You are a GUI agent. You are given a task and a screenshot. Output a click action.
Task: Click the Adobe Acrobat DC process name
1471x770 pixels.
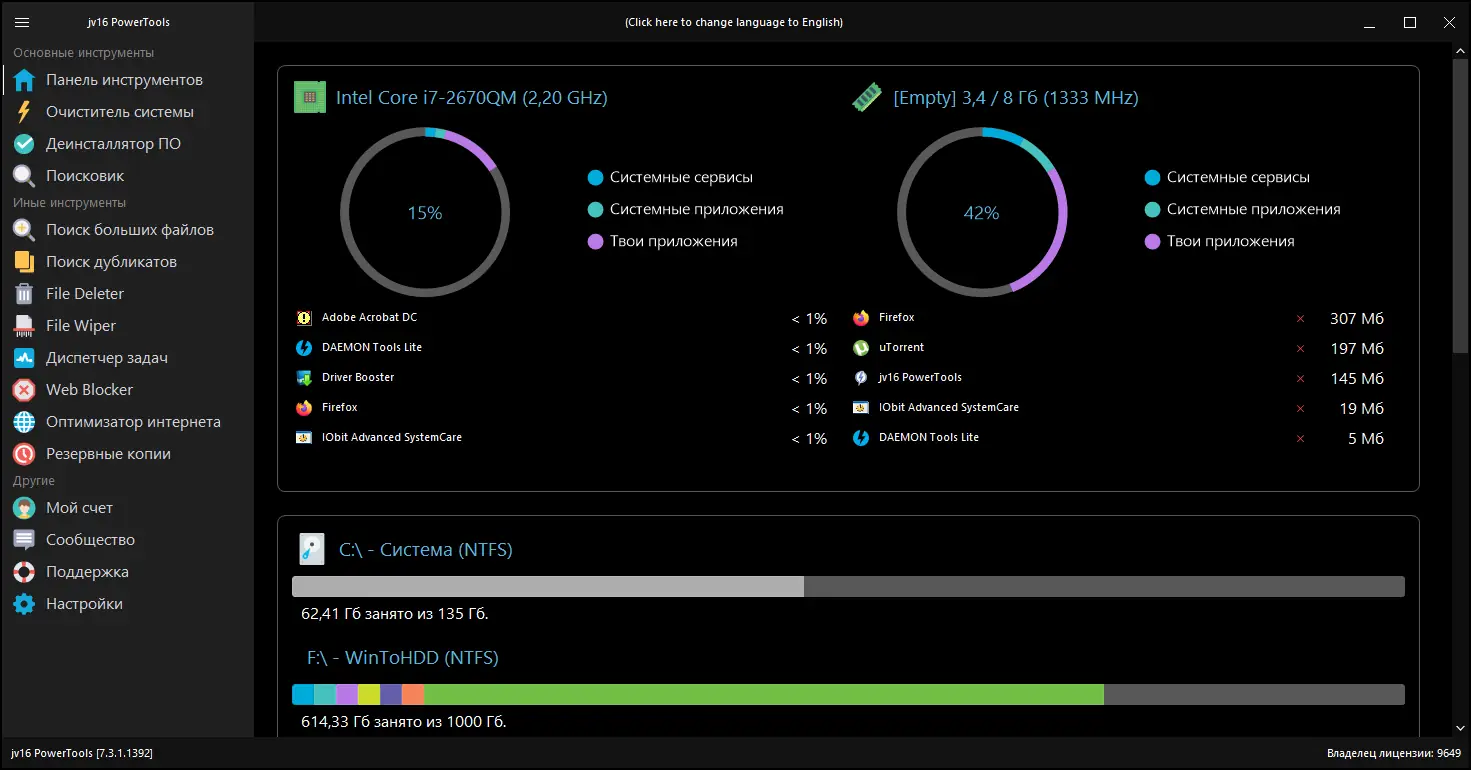click(x=370, y=318)
